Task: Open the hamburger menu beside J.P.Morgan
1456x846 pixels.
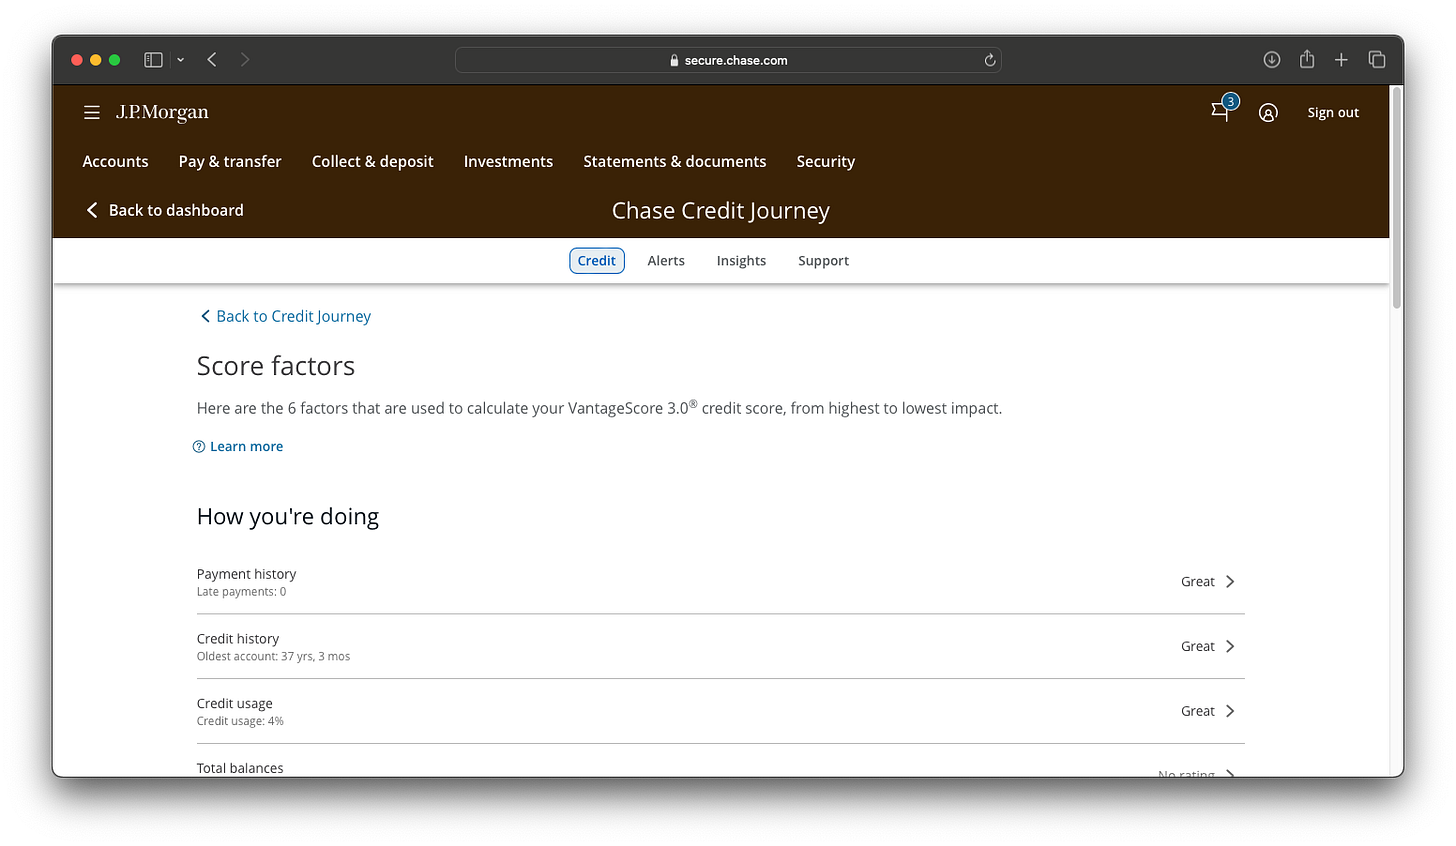Action: point(92,113)
